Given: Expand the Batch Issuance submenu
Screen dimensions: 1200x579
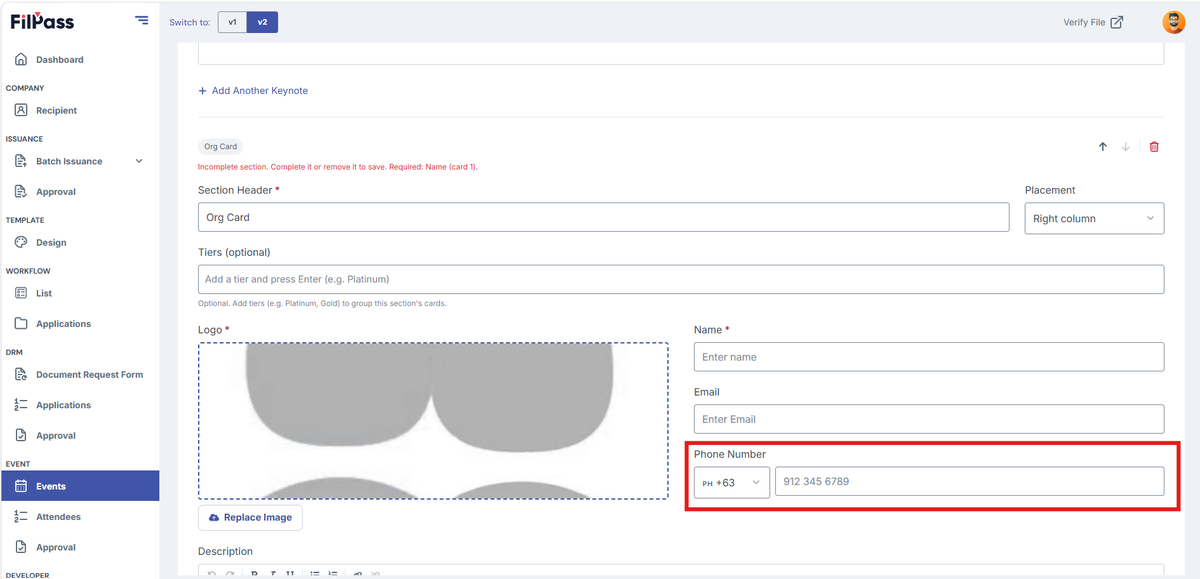Looking at the screenshot, I should tap(139, 161).
